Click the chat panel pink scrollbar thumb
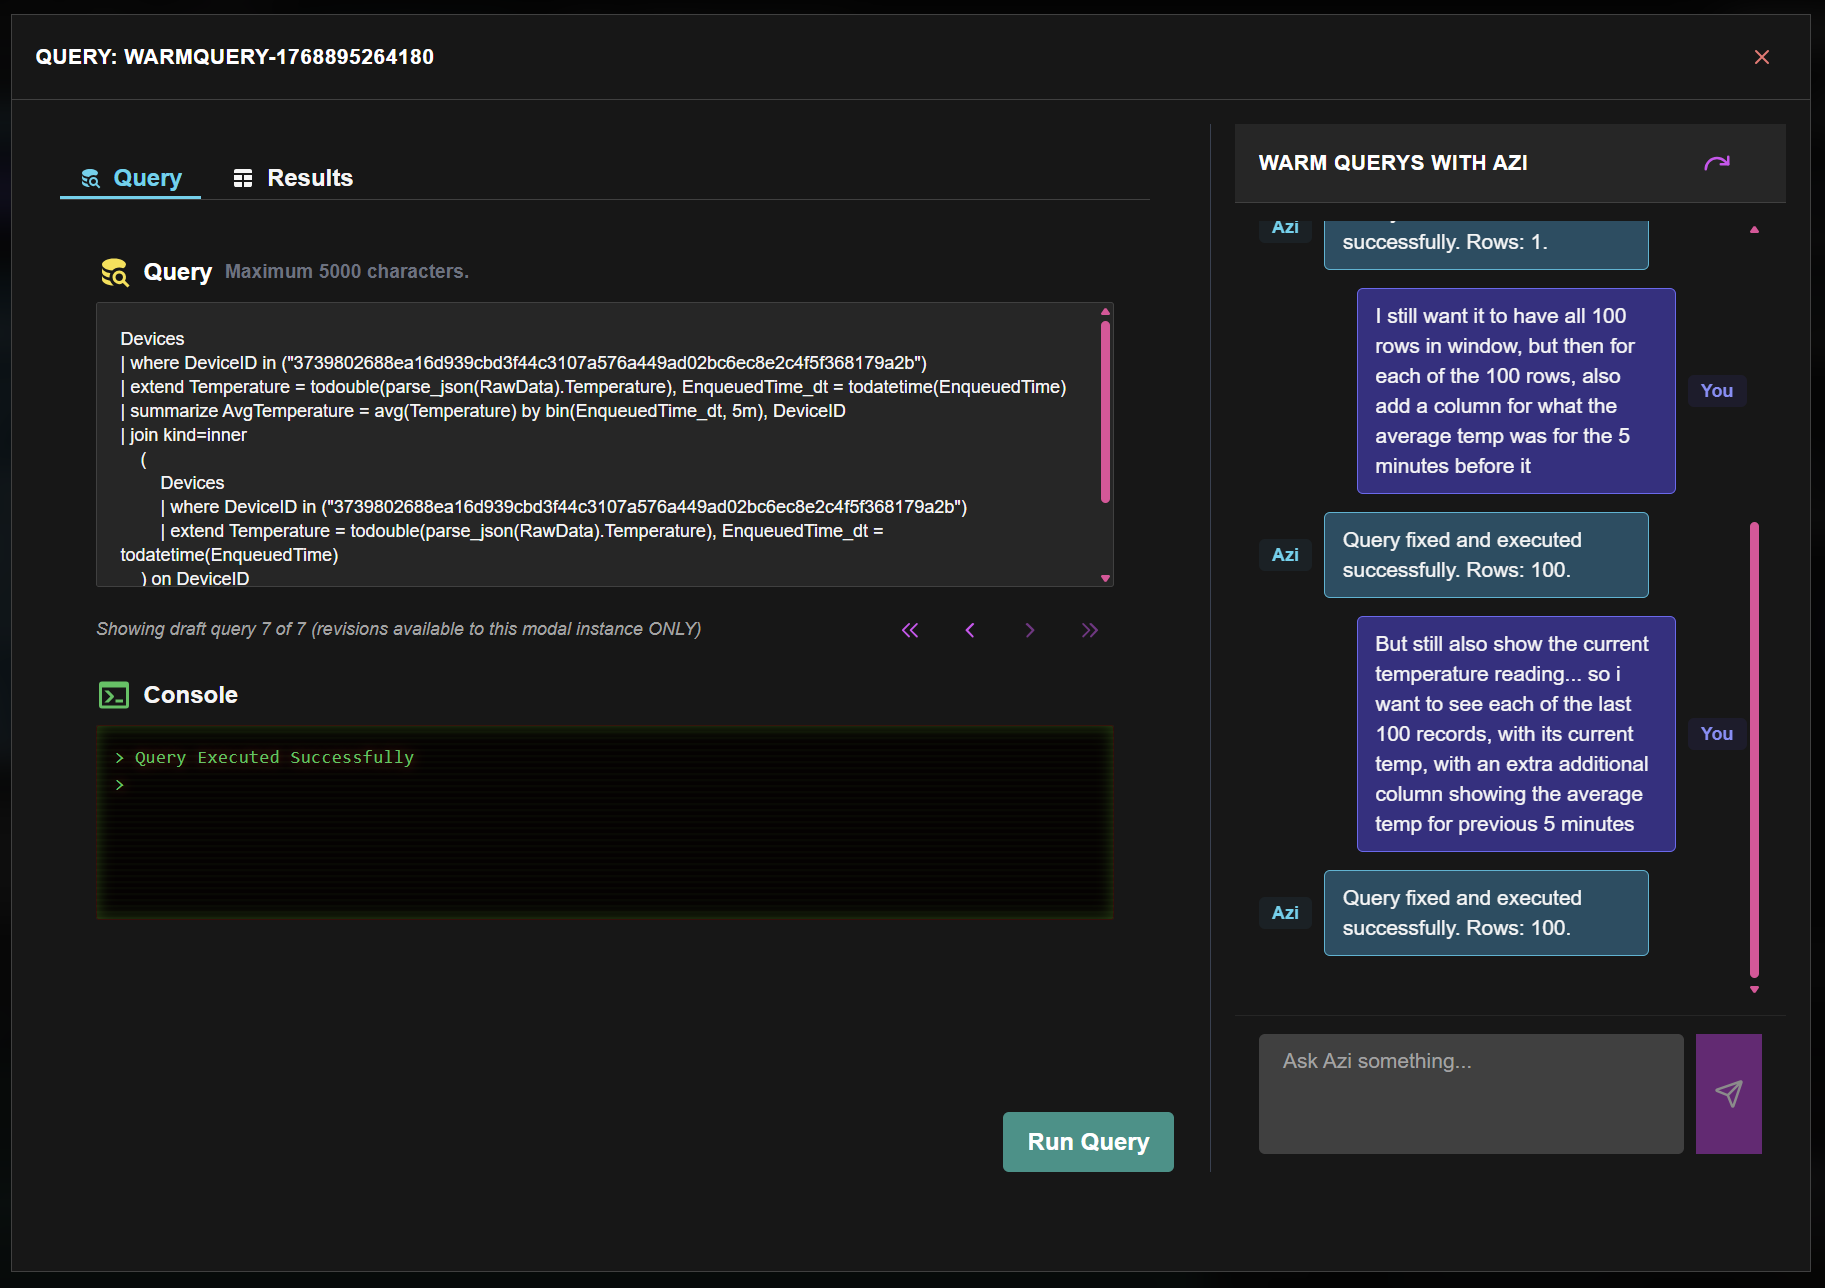This screenshot has width=1825, height=1288. [x=1754, y=750]
